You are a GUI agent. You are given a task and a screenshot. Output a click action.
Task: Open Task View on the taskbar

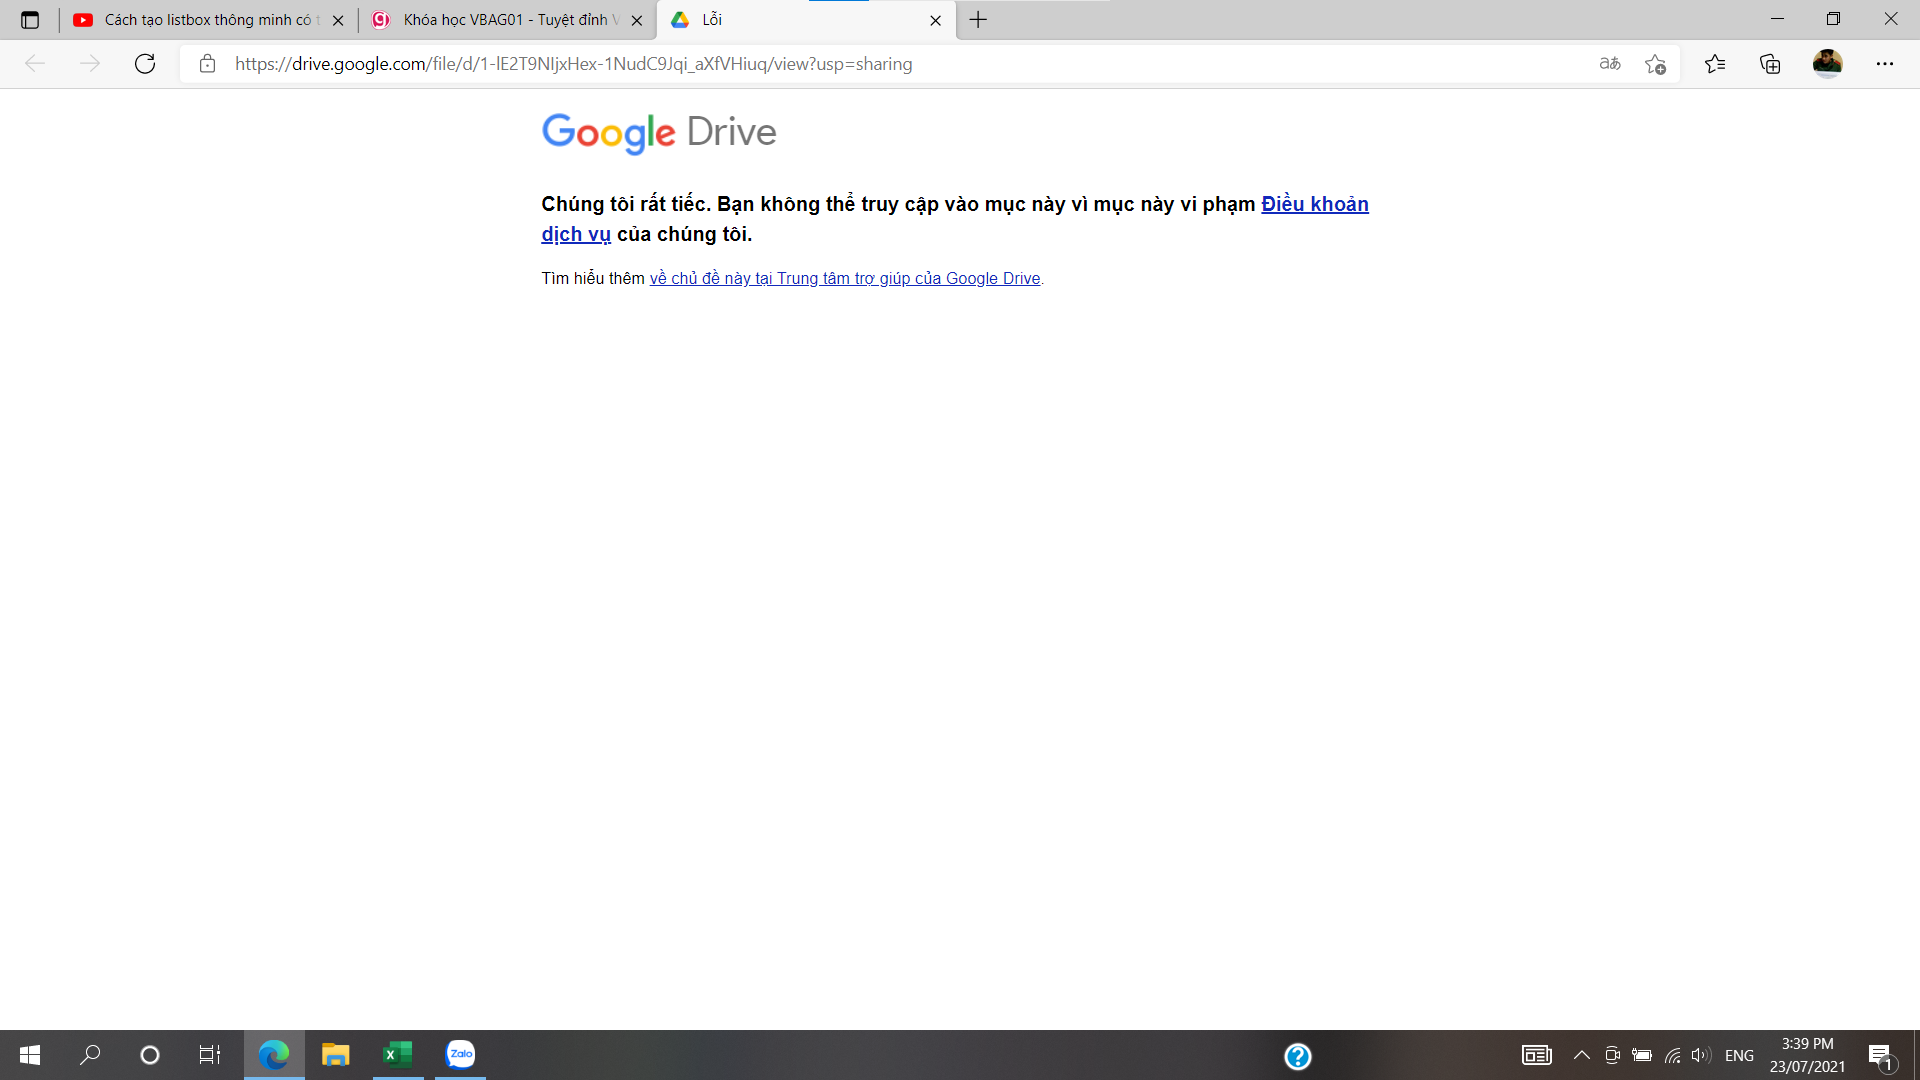point(210,1055)
